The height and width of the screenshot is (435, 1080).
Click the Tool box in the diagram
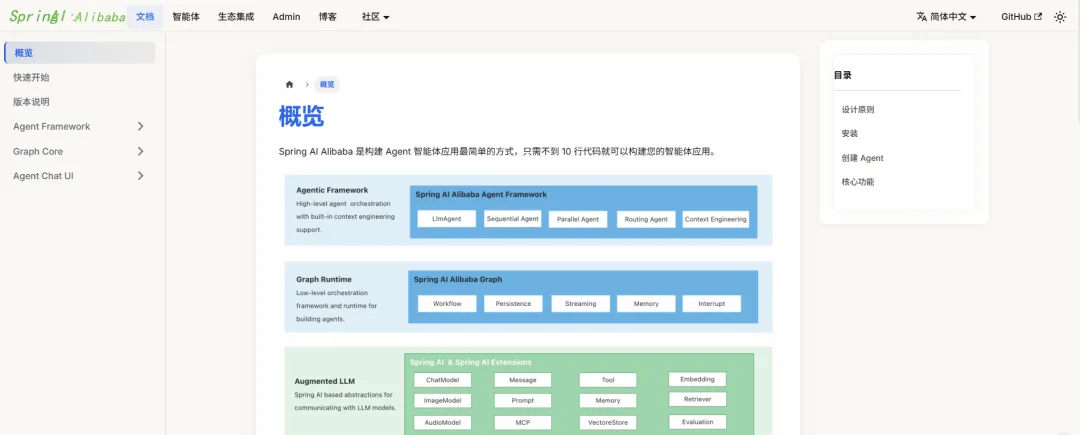tap(608, 380)
